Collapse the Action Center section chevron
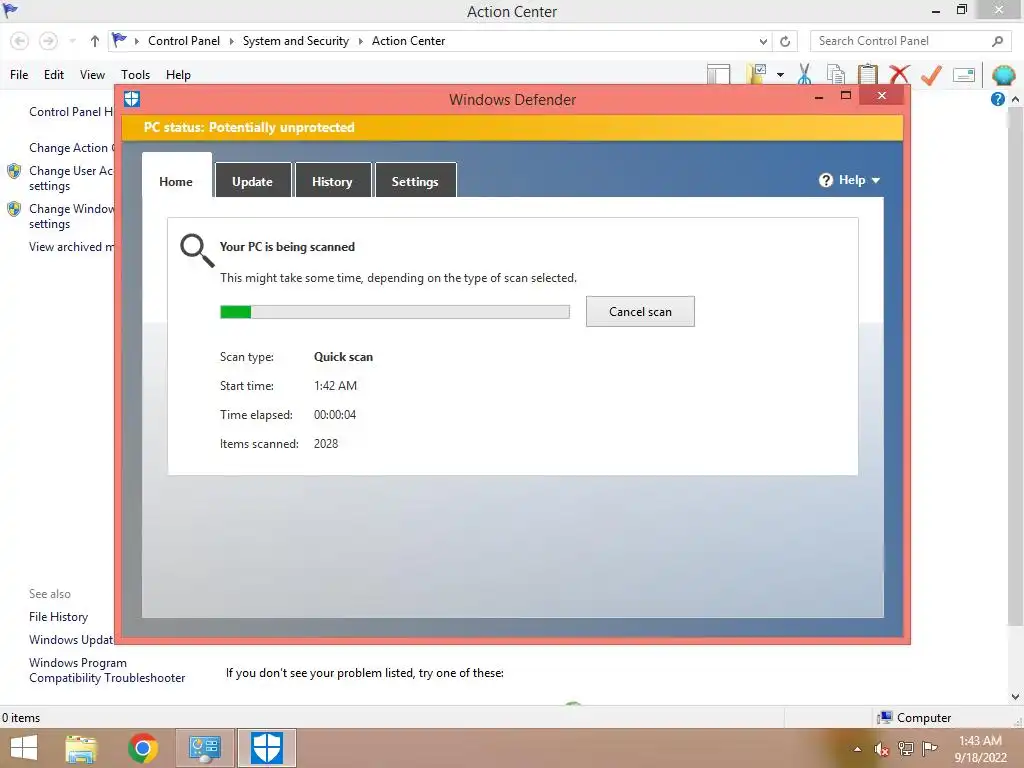This screenshot has height=768, width=1024. coord(1015,99)
